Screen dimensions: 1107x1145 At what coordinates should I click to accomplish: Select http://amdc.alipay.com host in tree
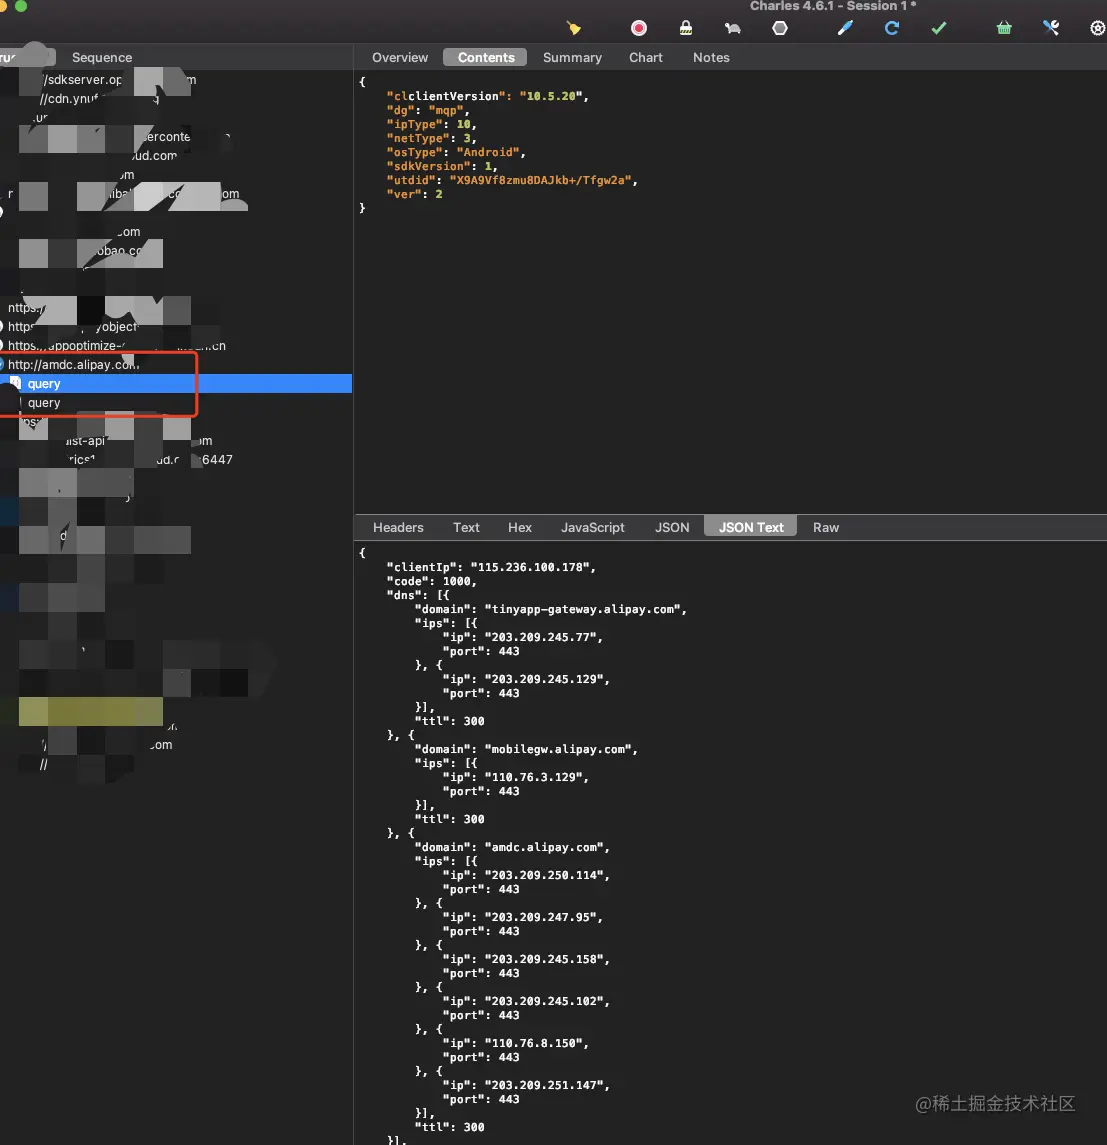coord(73,364)
